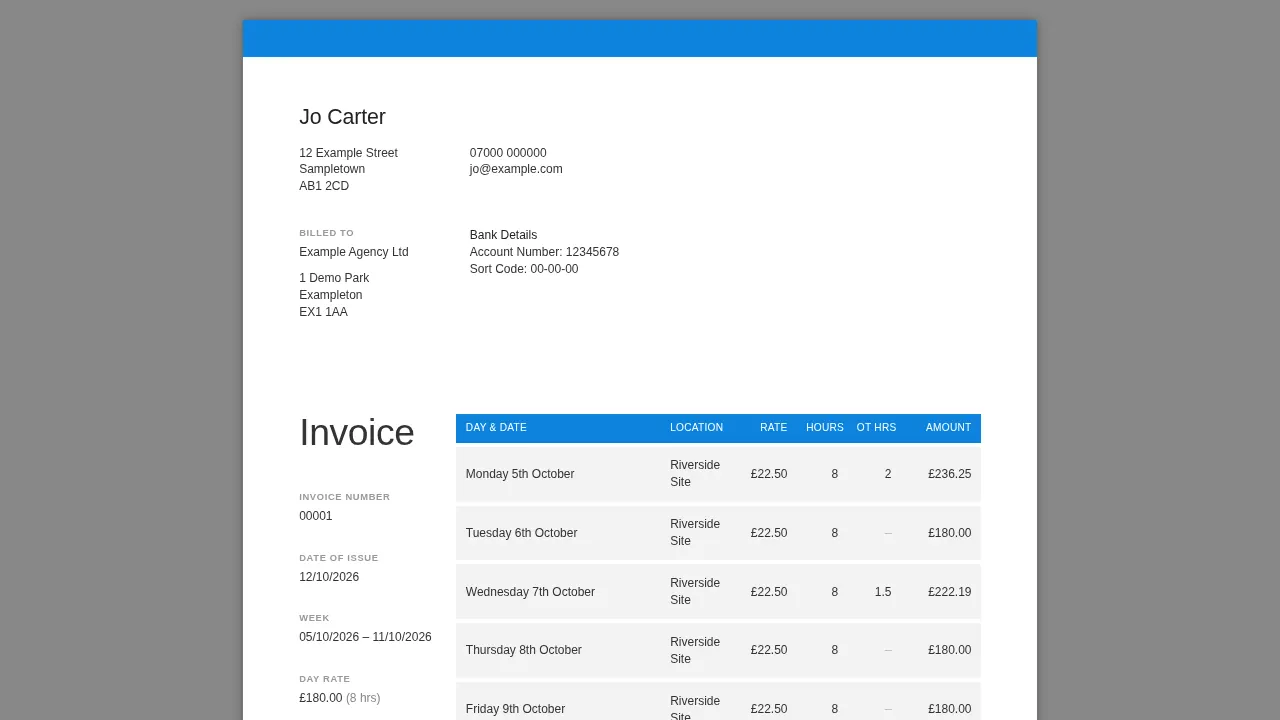Select week range 05/10/2026 – 11/10/2026
Viewport: 1280px width, 720px height.
click(x=365, y=637)
